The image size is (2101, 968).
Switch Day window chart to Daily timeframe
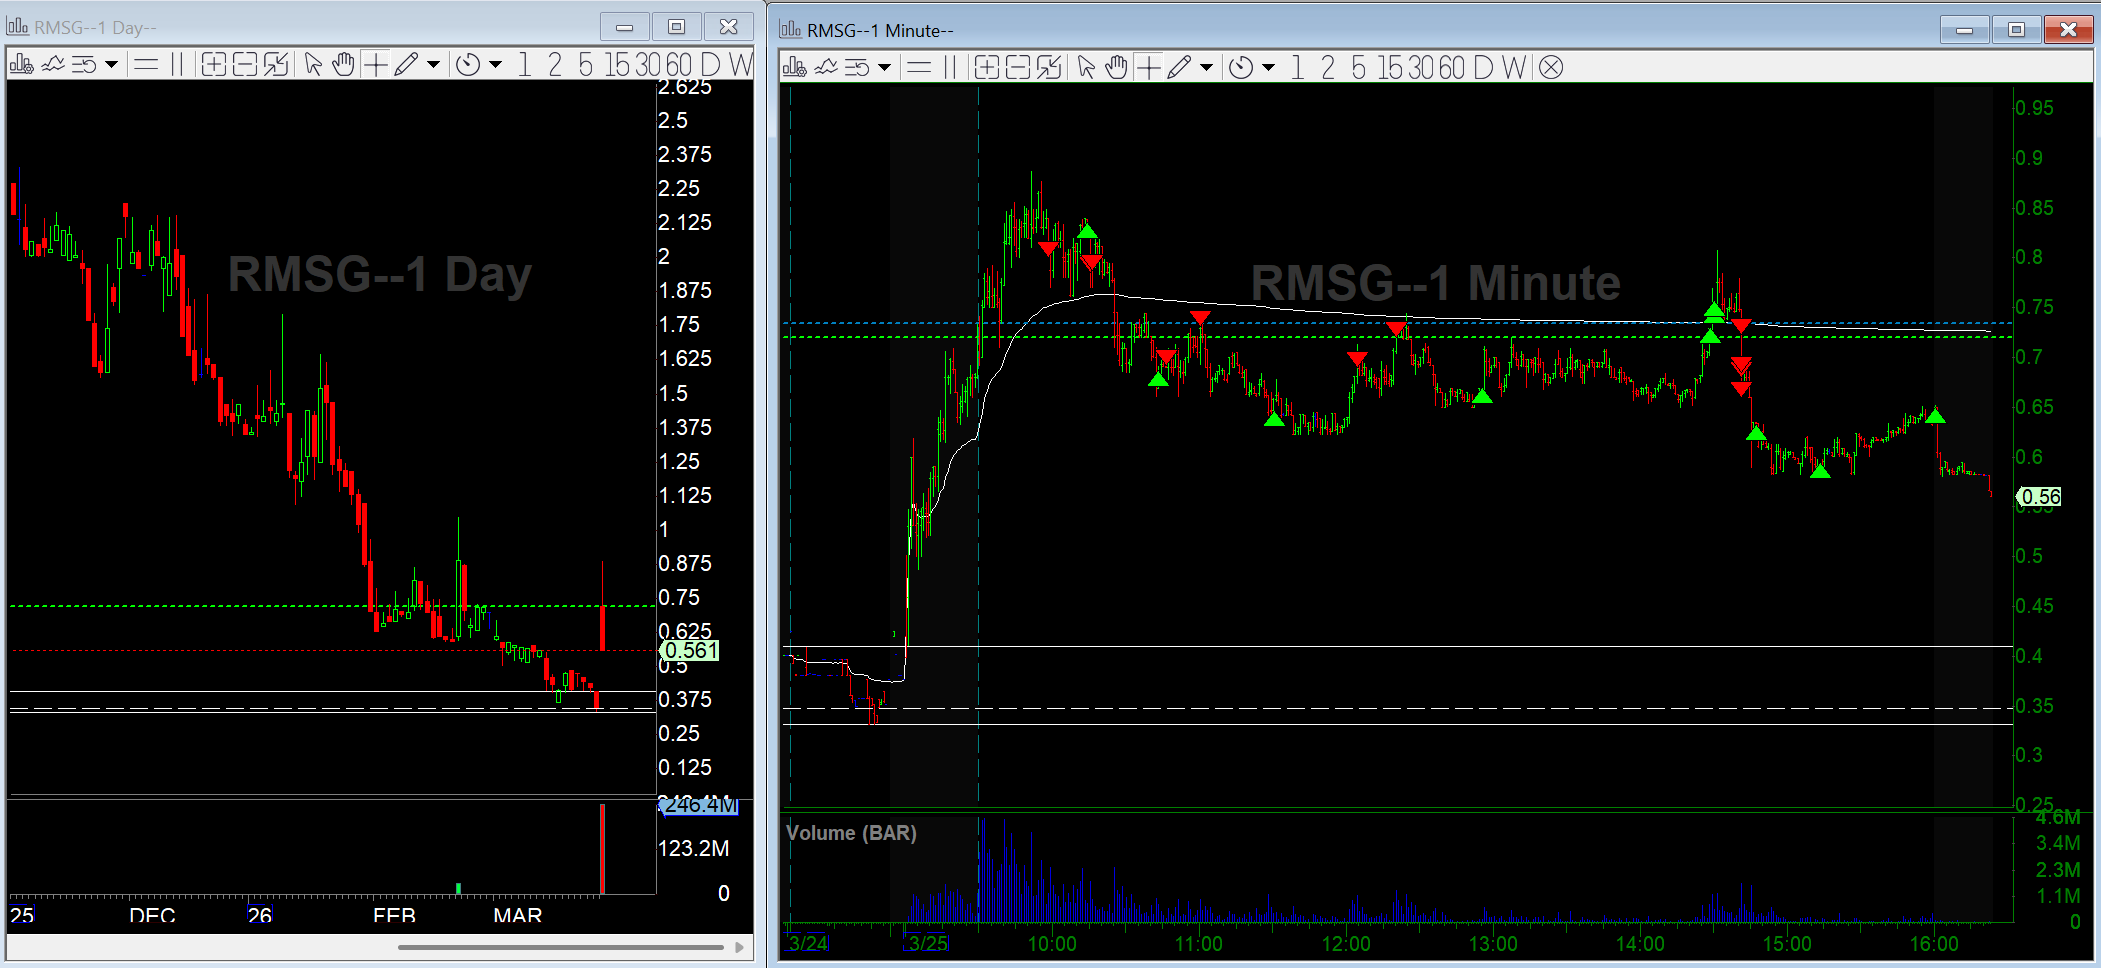tap(710, 65)
